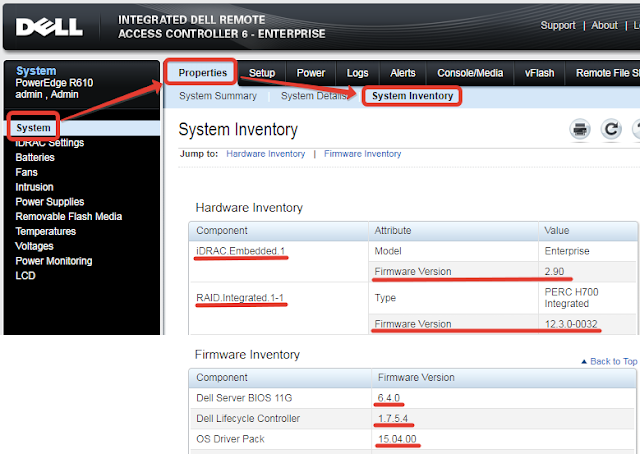Click the OS Driver Pack version 15.04.00
This screenshot has height=454, width=640.
pyautogui.click(x=397, y=439)
